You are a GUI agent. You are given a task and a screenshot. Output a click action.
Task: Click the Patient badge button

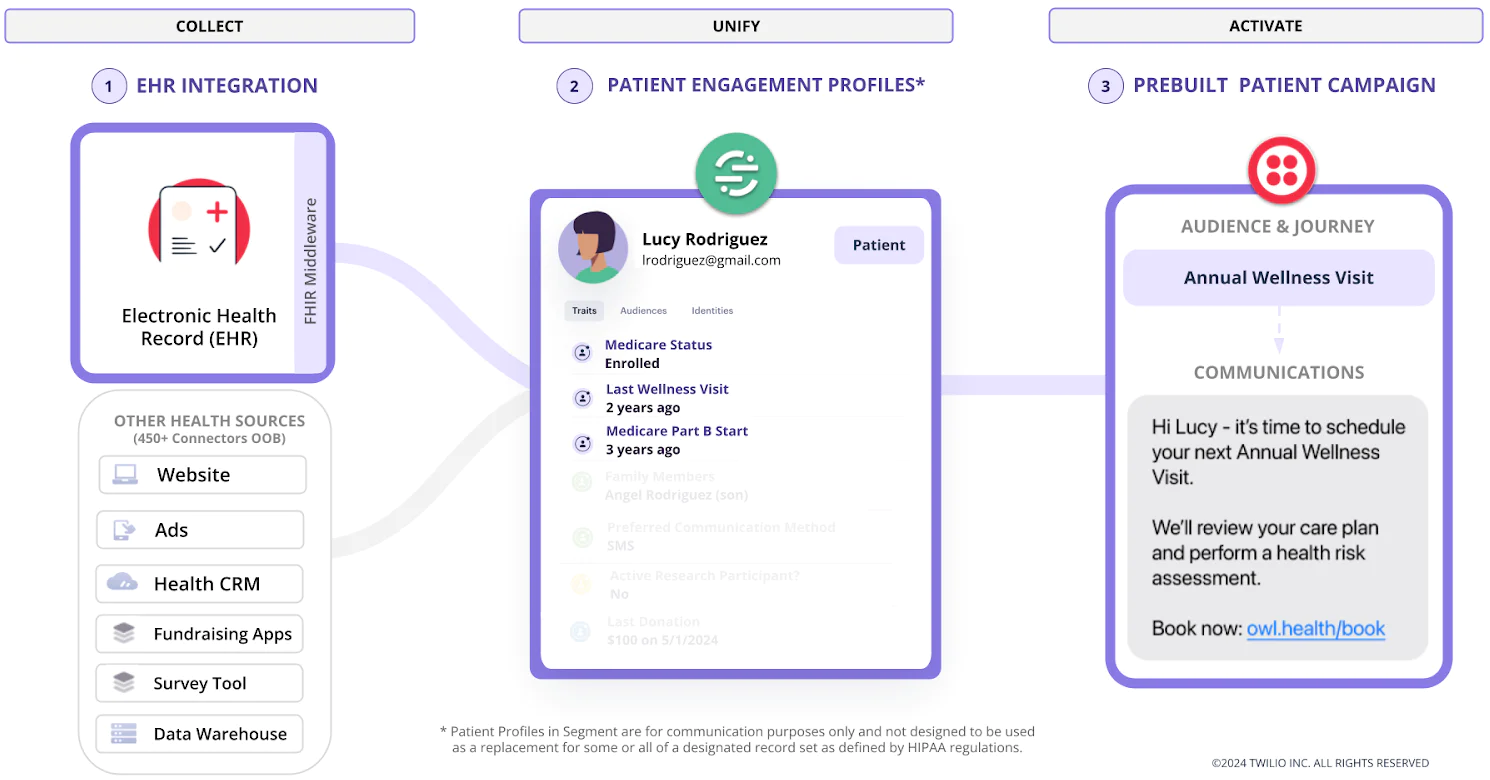coord(879,245)
